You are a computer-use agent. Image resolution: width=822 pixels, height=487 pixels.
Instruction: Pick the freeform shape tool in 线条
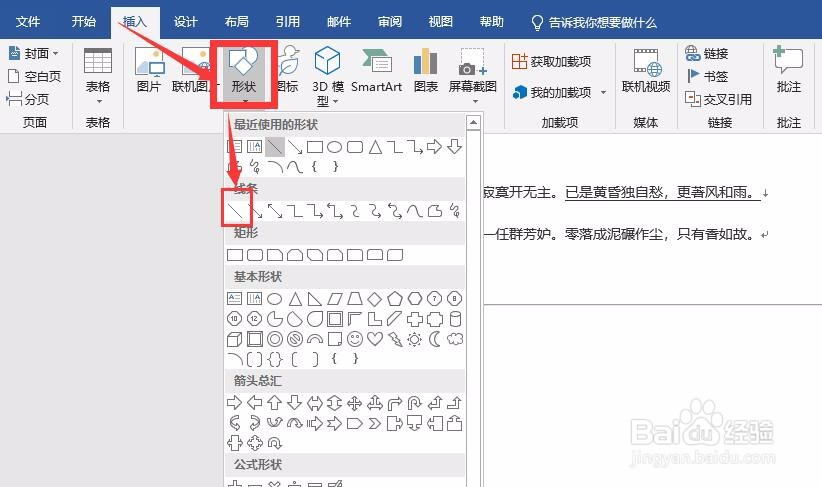click(x=435, y=211)
